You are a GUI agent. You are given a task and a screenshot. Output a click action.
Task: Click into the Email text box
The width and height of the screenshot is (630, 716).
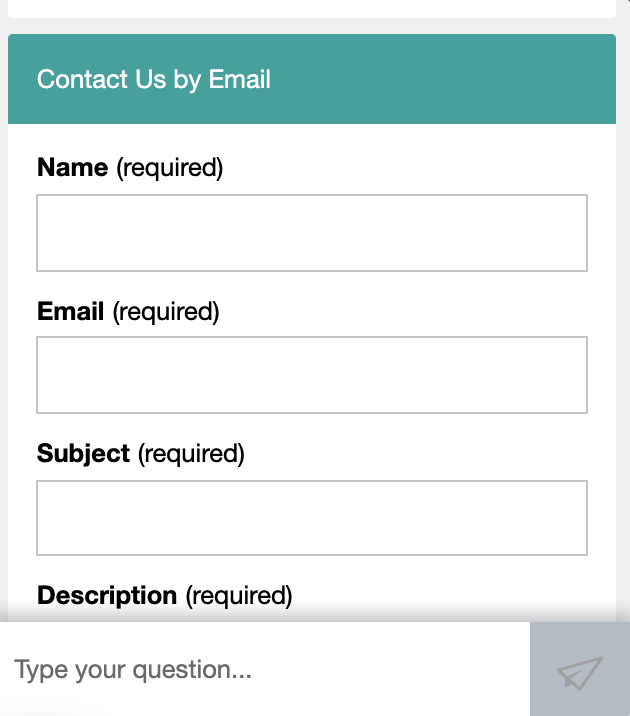click(x=311, y=375)
